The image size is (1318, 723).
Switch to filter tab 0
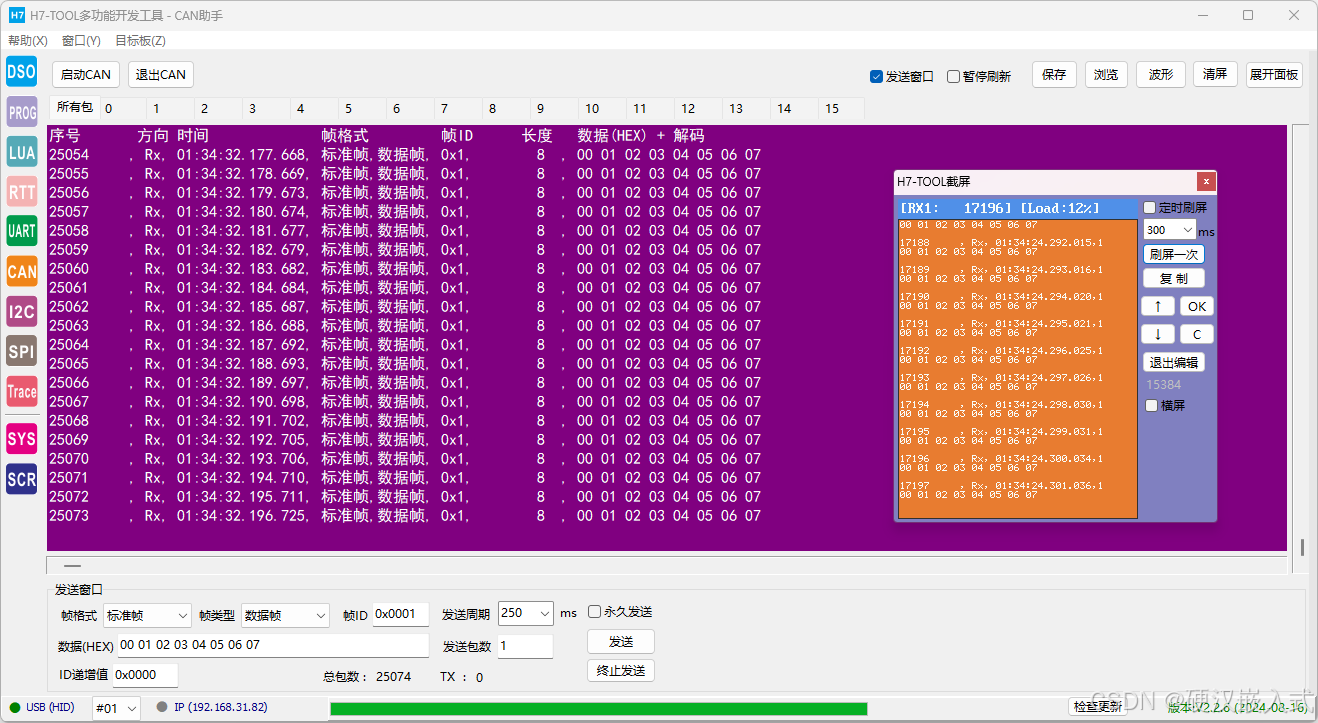(x=123, y=108)
